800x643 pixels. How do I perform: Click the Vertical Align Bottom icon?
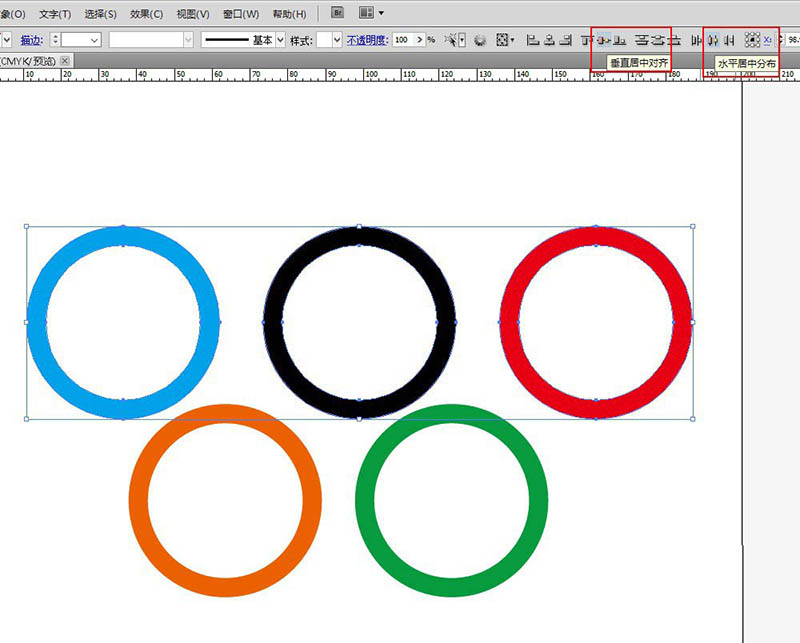coord(619,40)
